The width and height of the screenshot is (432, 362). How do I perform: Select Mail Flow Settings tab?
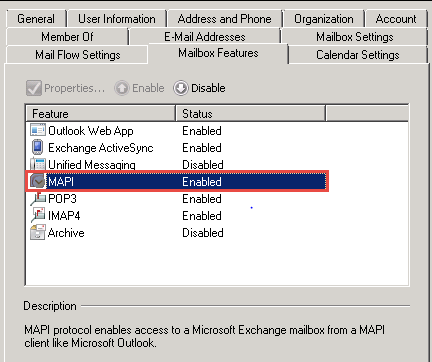click(77, 55)
